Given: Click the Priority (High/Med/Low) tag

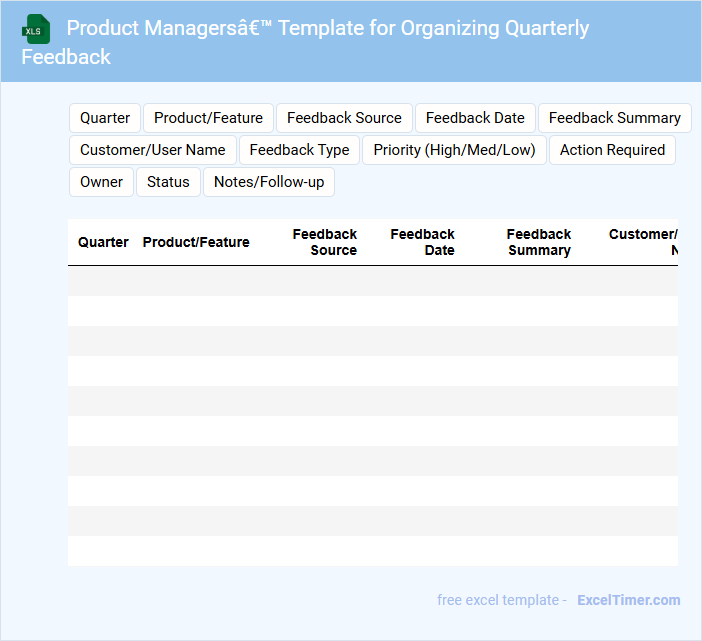Looking at the screenshot, I should tap(454, 150).
